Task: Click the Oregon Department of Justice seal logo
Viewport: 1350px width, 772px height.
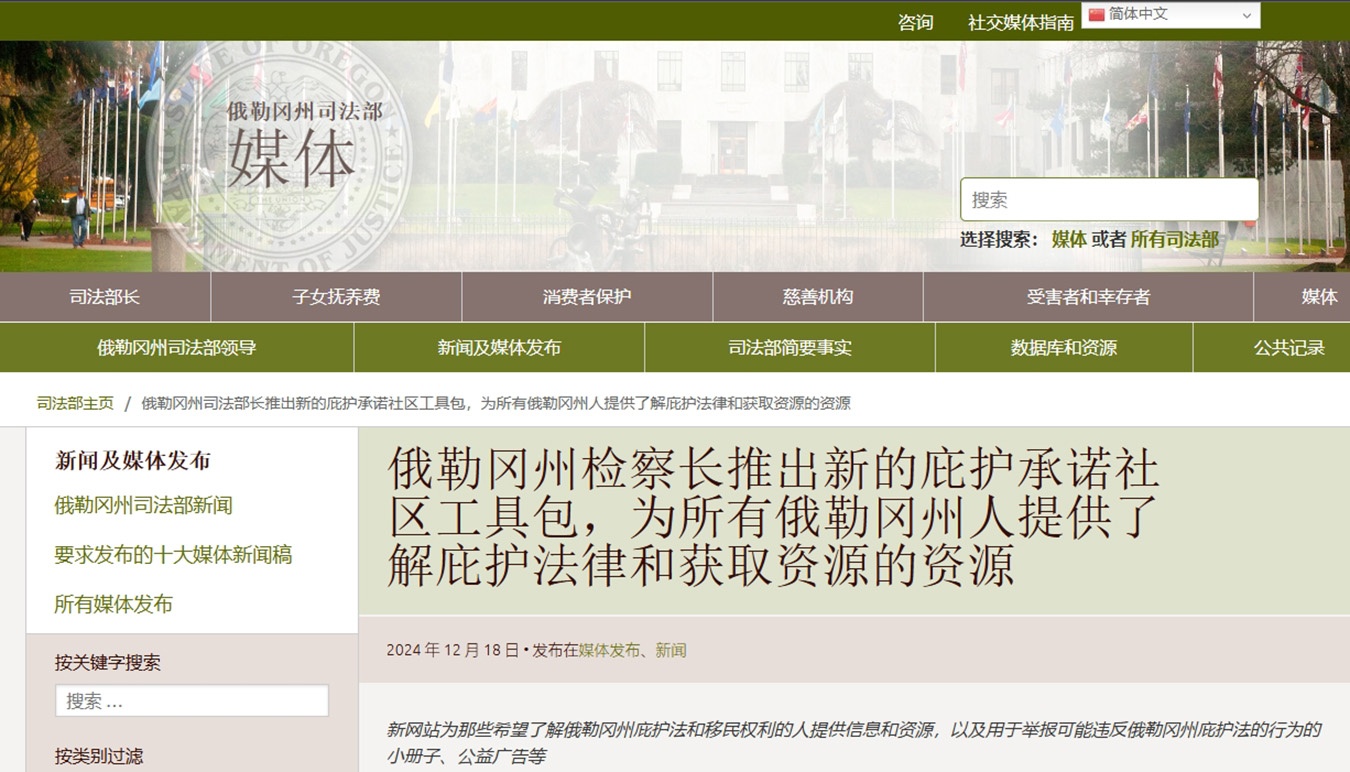Action: click(280, 155)
